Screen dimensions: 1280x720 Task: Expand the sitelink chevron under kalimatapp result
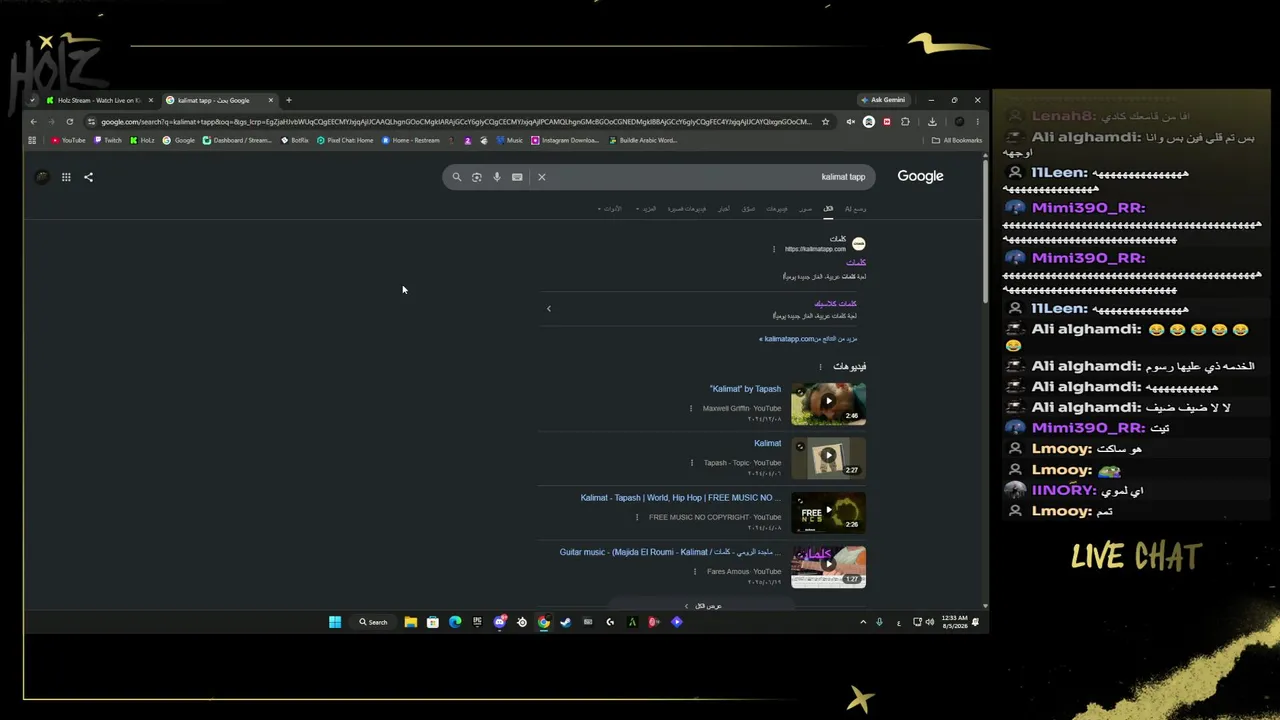tap(549, 309)
